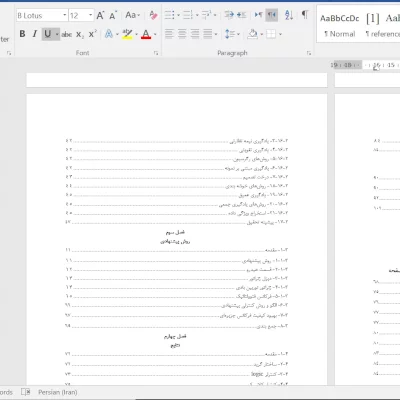Expand the Line Spacing dropdown arrow
The height and width of the screenshot is (400, 400).
tap(239, 34)
